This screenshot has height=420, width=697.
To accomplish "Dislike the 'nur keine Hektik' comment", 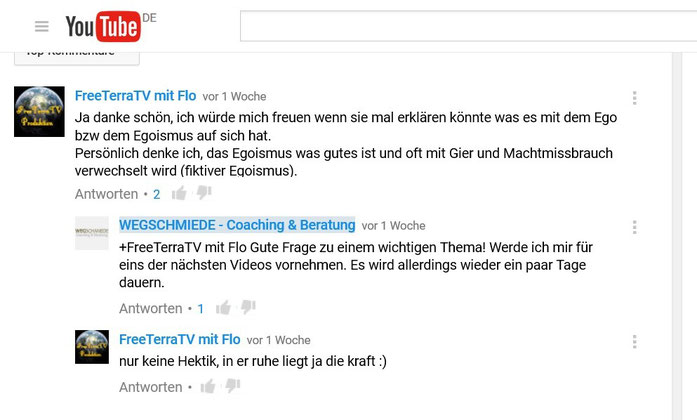I will click(232, 386).
